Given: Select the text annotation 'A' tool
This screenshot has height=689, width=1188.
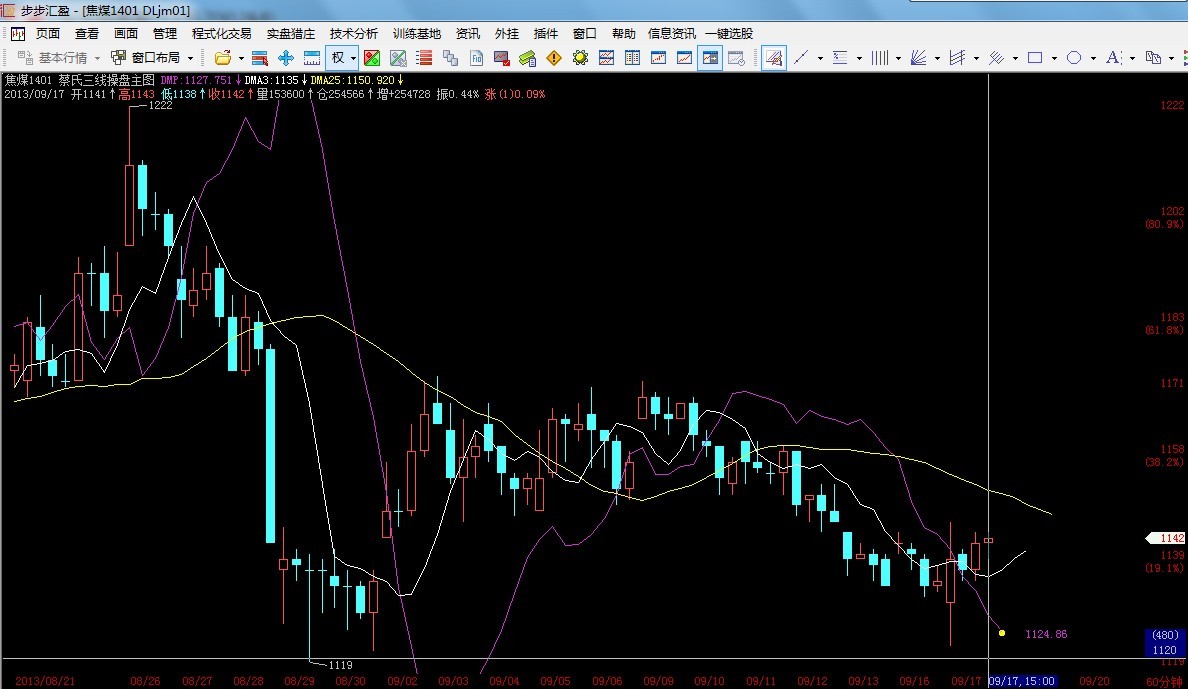Looking at the screenshot, I should (x=1114, y=58).
